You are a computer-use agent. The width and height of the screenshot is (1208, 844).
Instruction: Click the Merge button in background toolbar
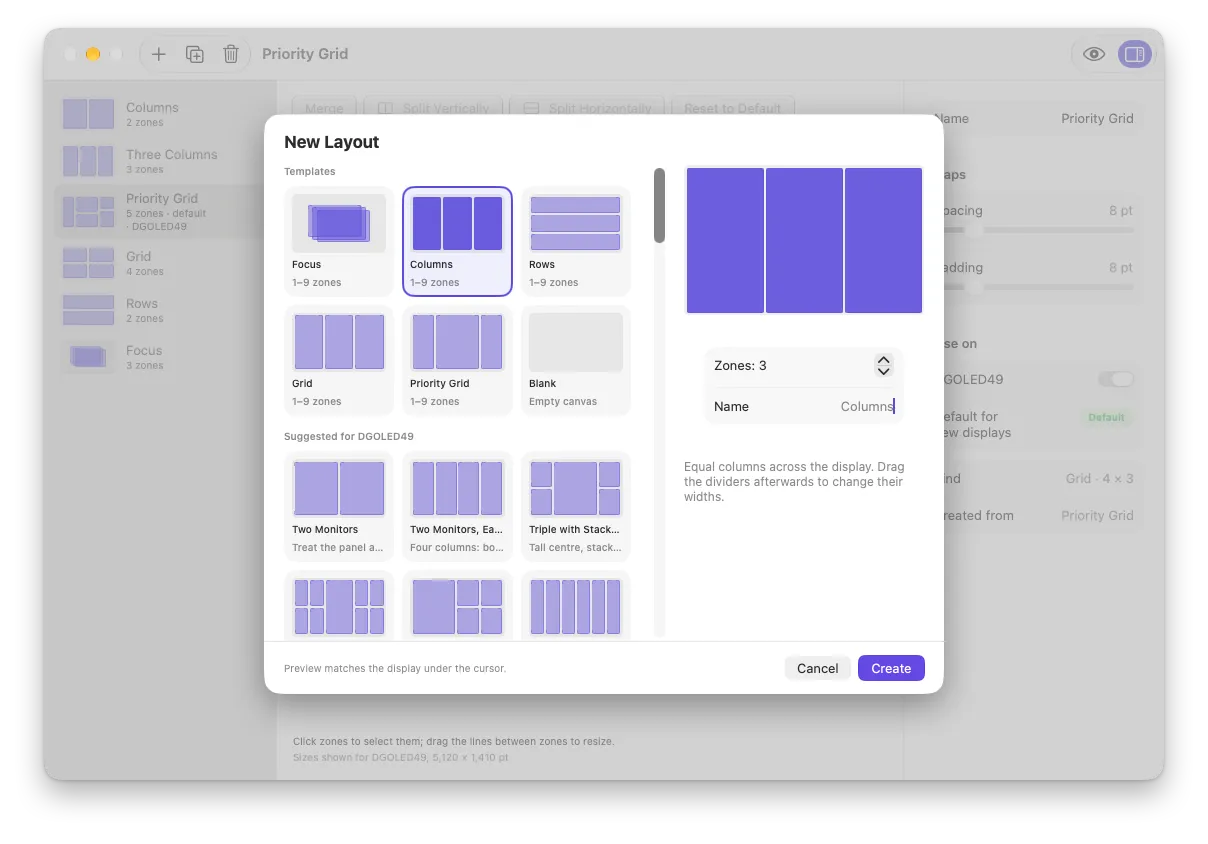pos(324,108)
